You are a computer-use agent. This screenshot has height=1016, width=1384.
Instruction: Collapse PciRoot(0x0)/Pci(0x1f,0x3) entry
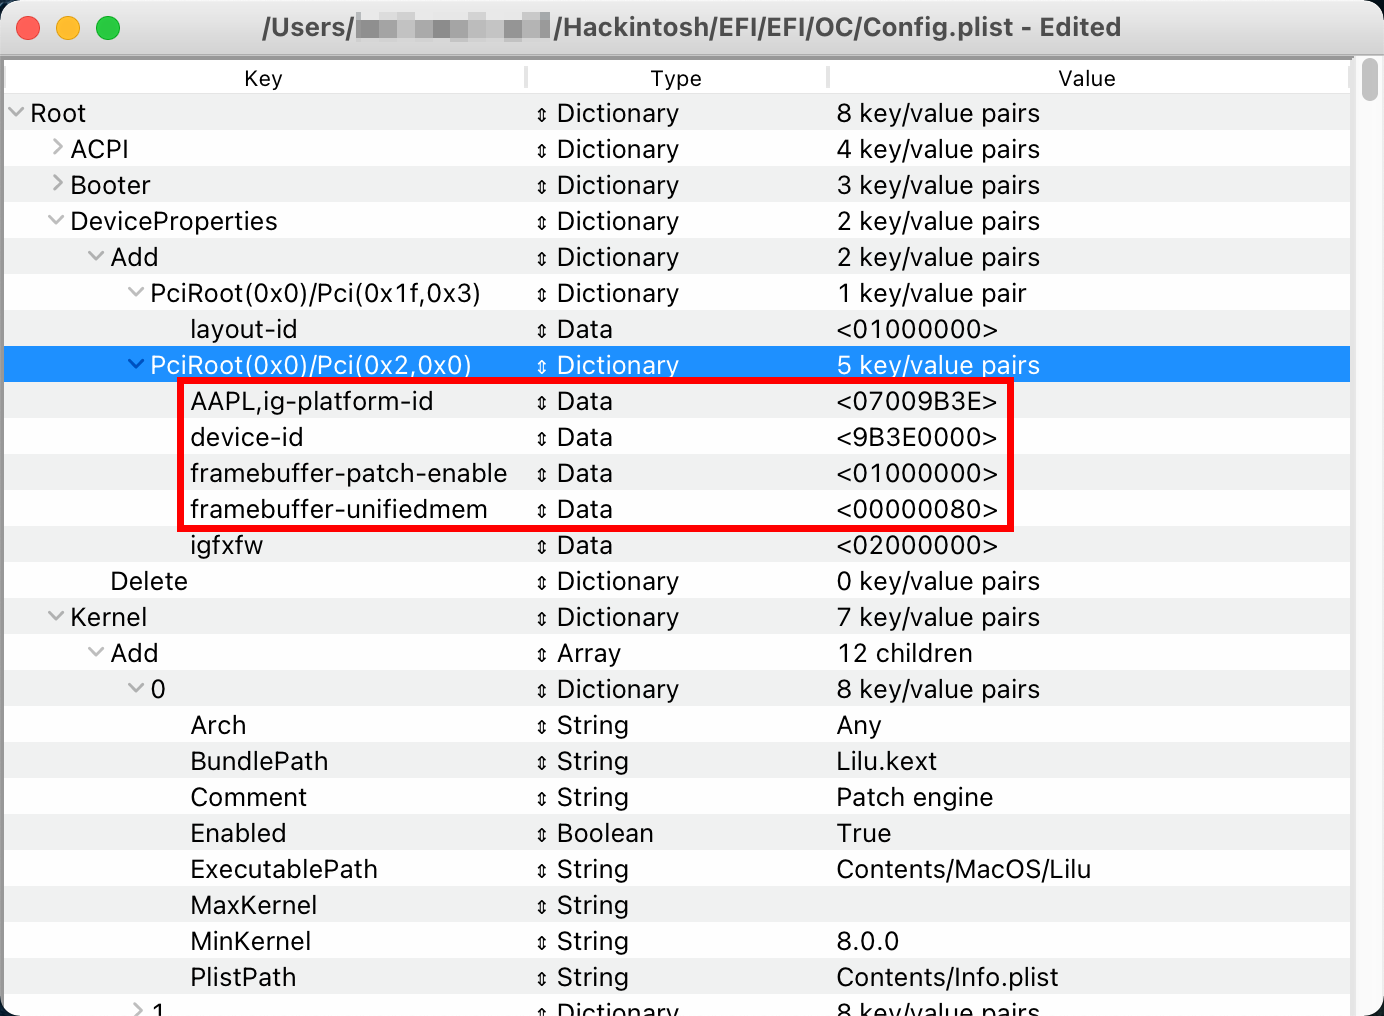click(x=136, y=293)
